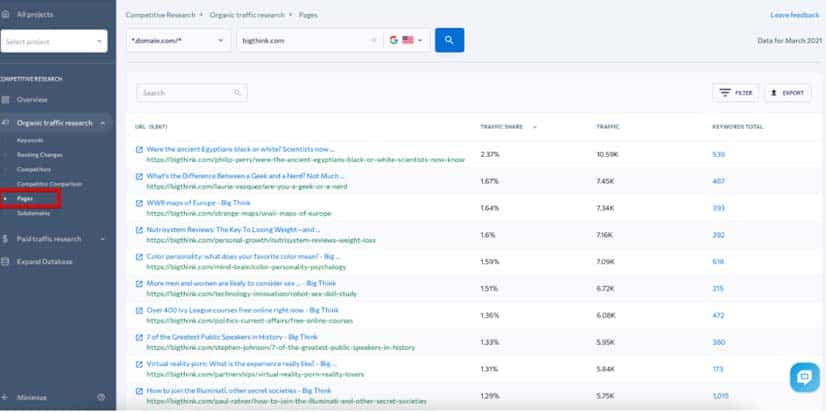Open external link icon for Greatest Public Speakers row
The width and height of the screenshot is (826, 413).
click(140, 338)
